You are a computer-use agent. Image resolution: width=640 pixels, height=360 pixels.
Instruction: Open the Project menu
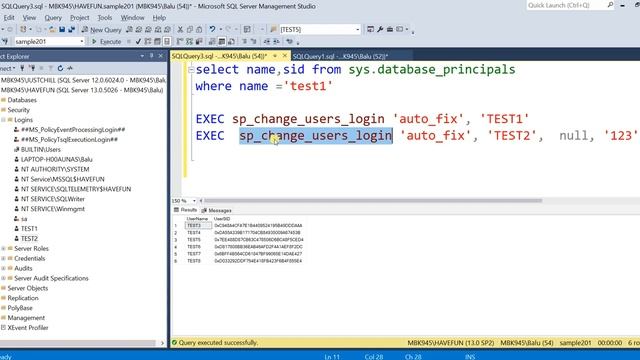(x=80, y=18)
